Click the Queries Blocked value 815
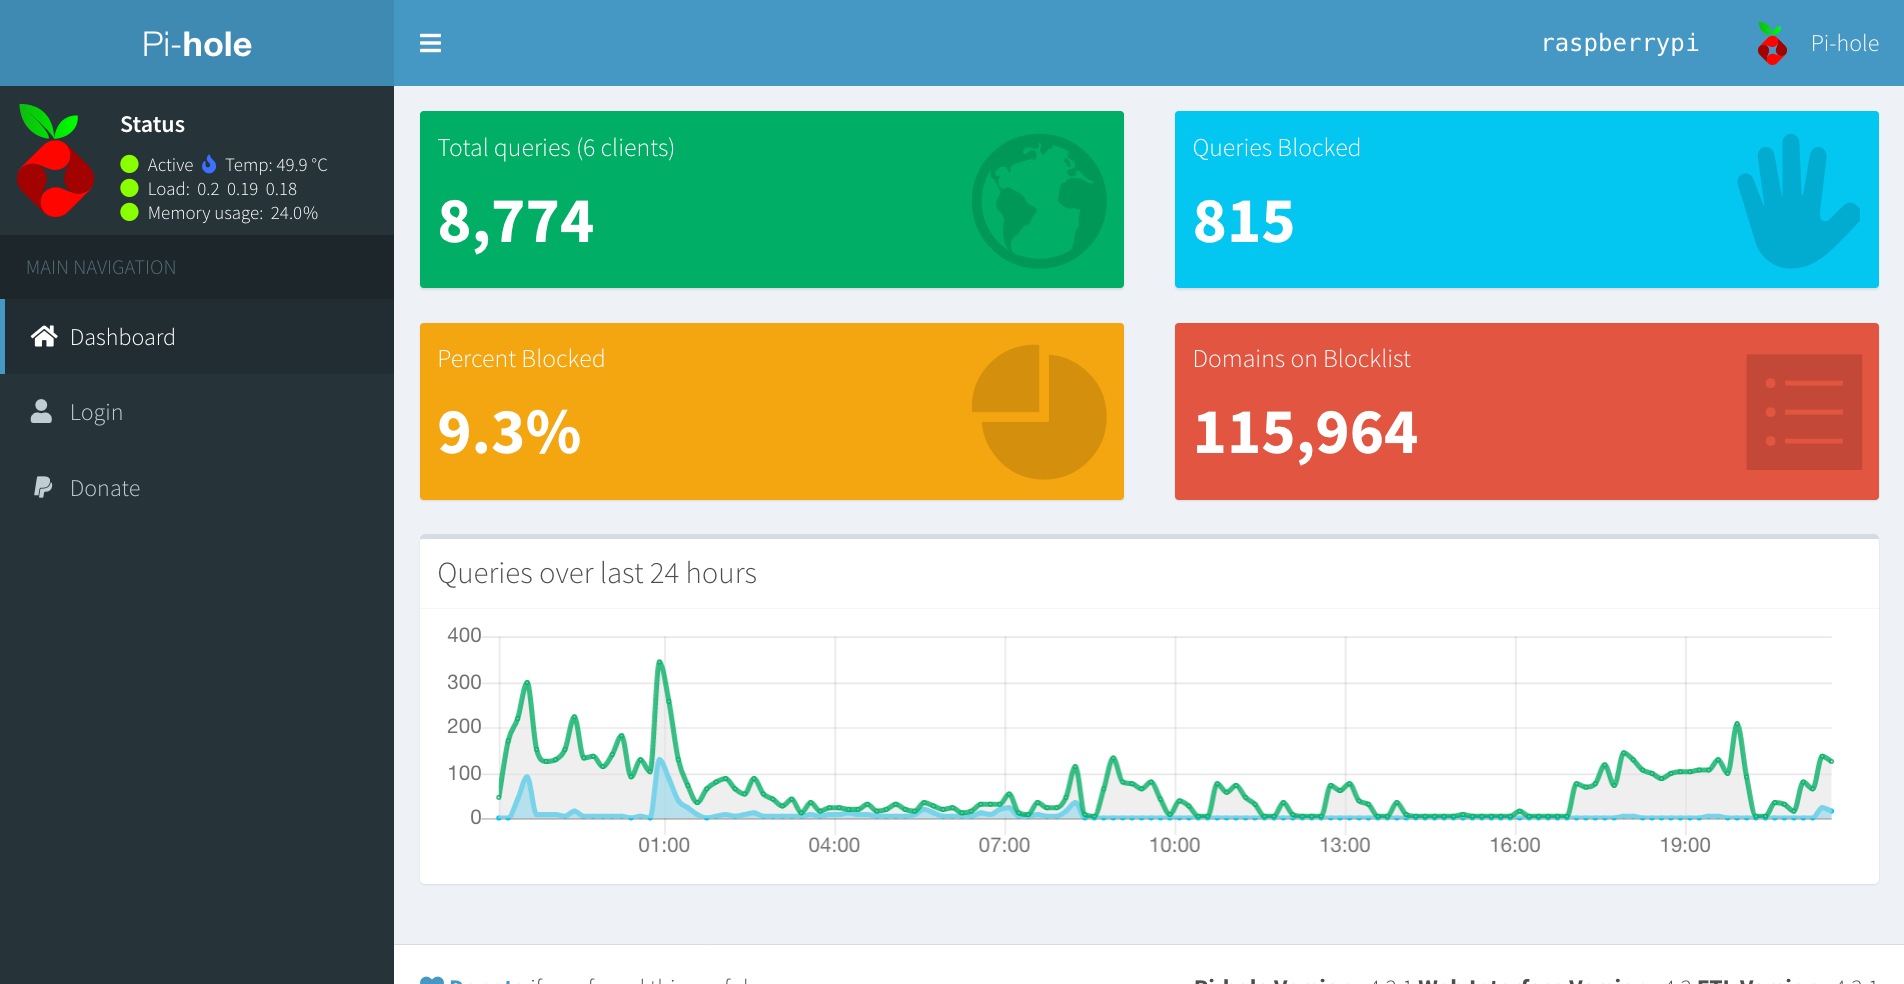 click(x=1244, y=222)
